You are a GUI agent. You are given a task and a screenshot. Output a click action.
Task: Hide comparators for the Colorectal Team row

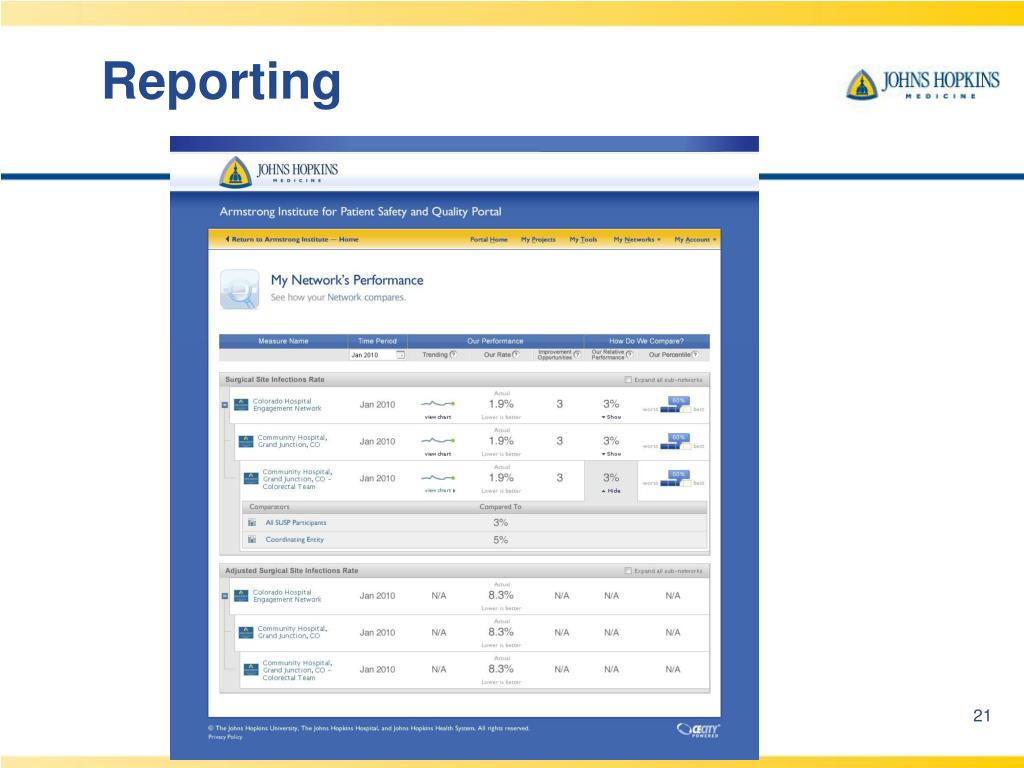(611, 490)
